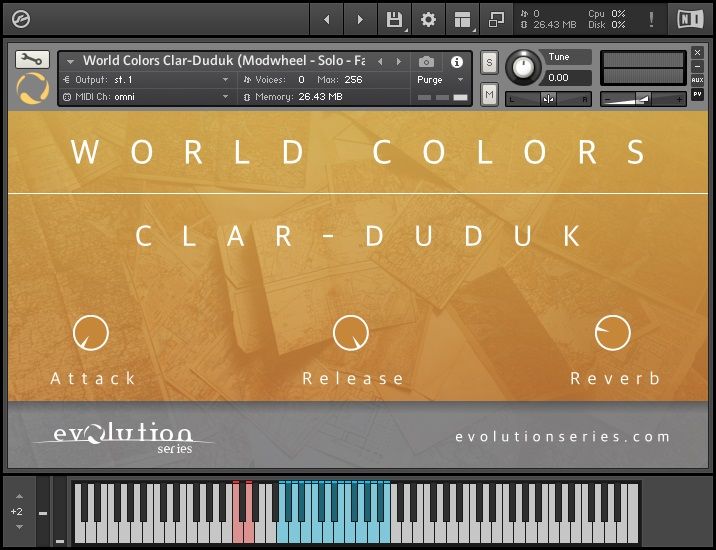Click the volume slider in instrument header
Screen dimensions: 716x550
click(643, 99)
